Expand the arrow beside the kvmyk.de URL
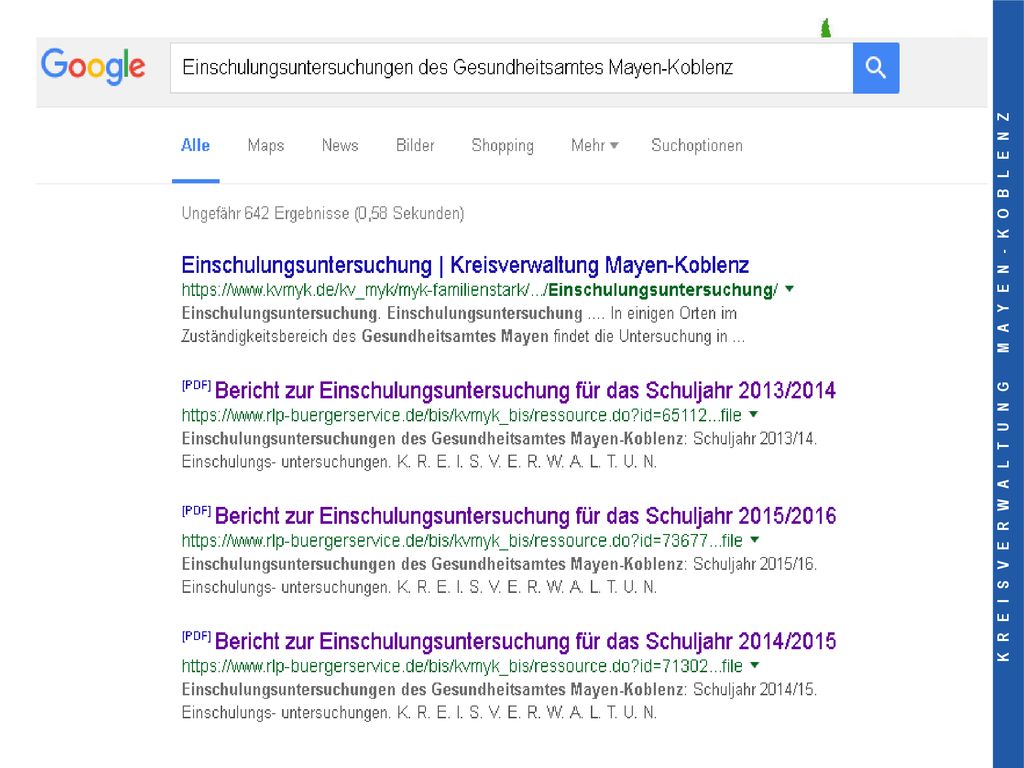Screen dimensions: 1024x768 point(790,289)
